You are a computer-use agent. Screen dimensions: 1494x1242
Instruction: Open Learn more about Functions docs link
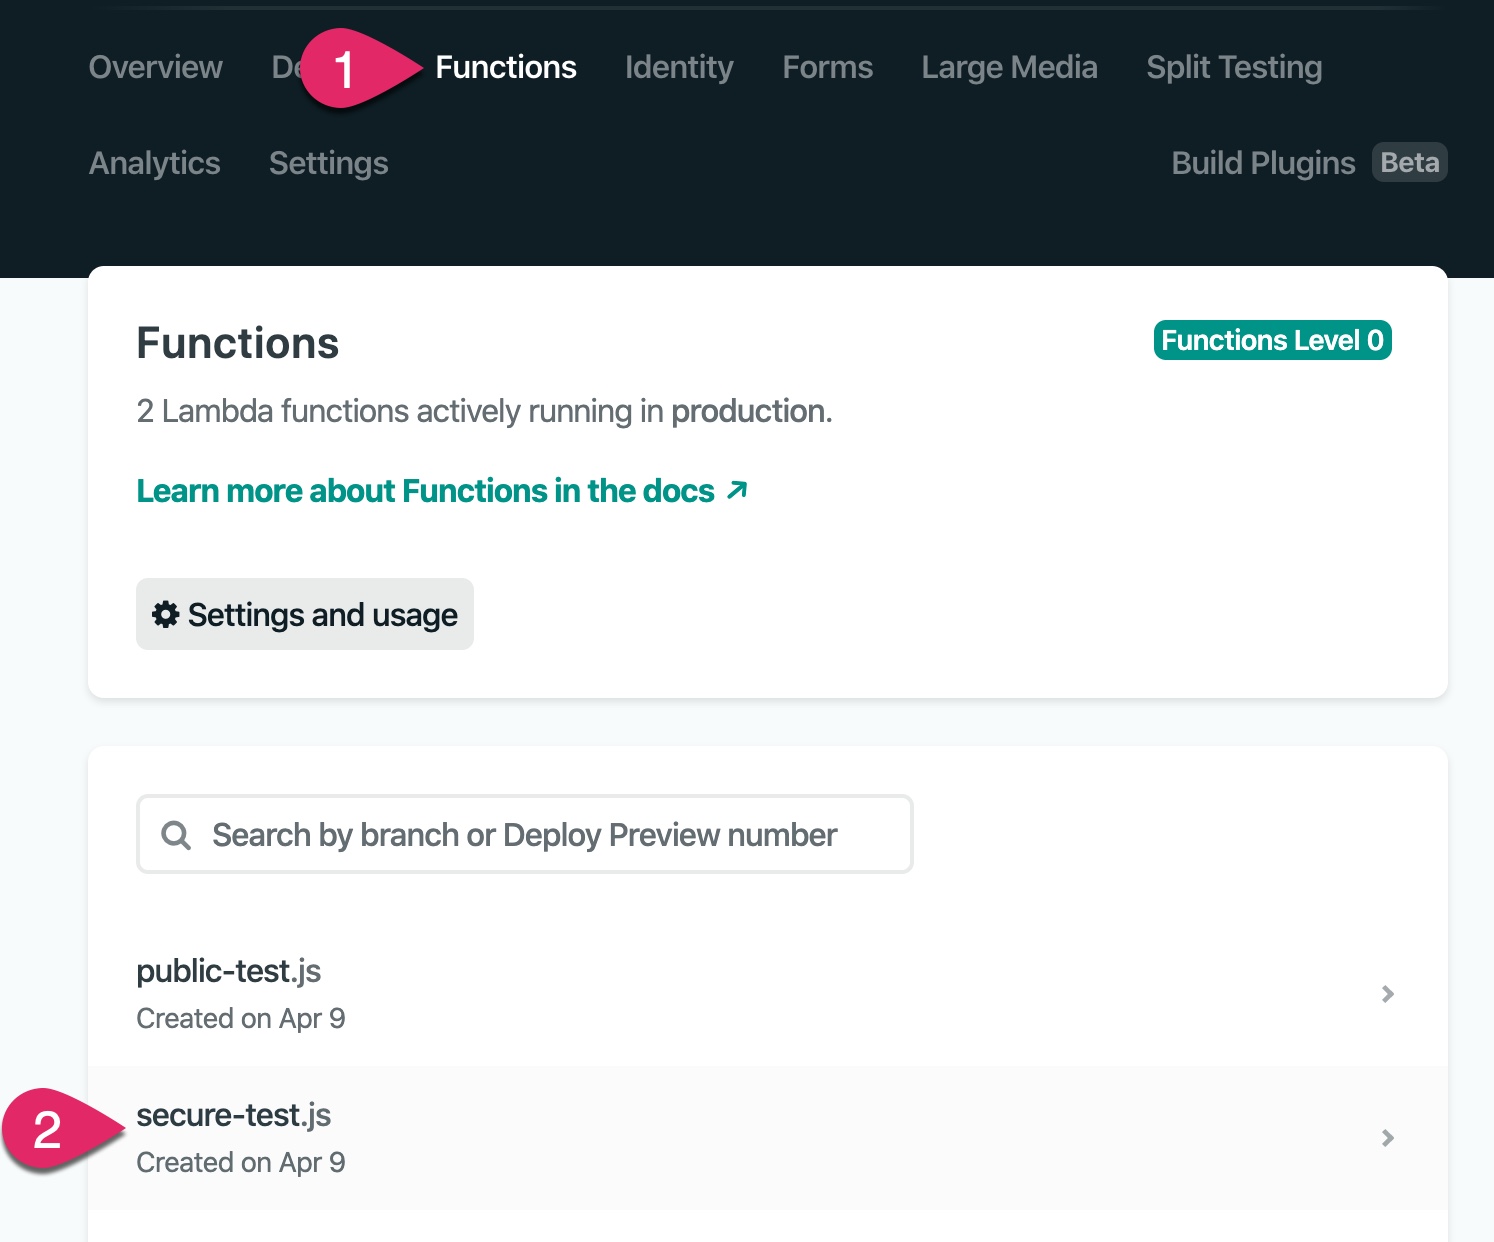pos(425,491)
